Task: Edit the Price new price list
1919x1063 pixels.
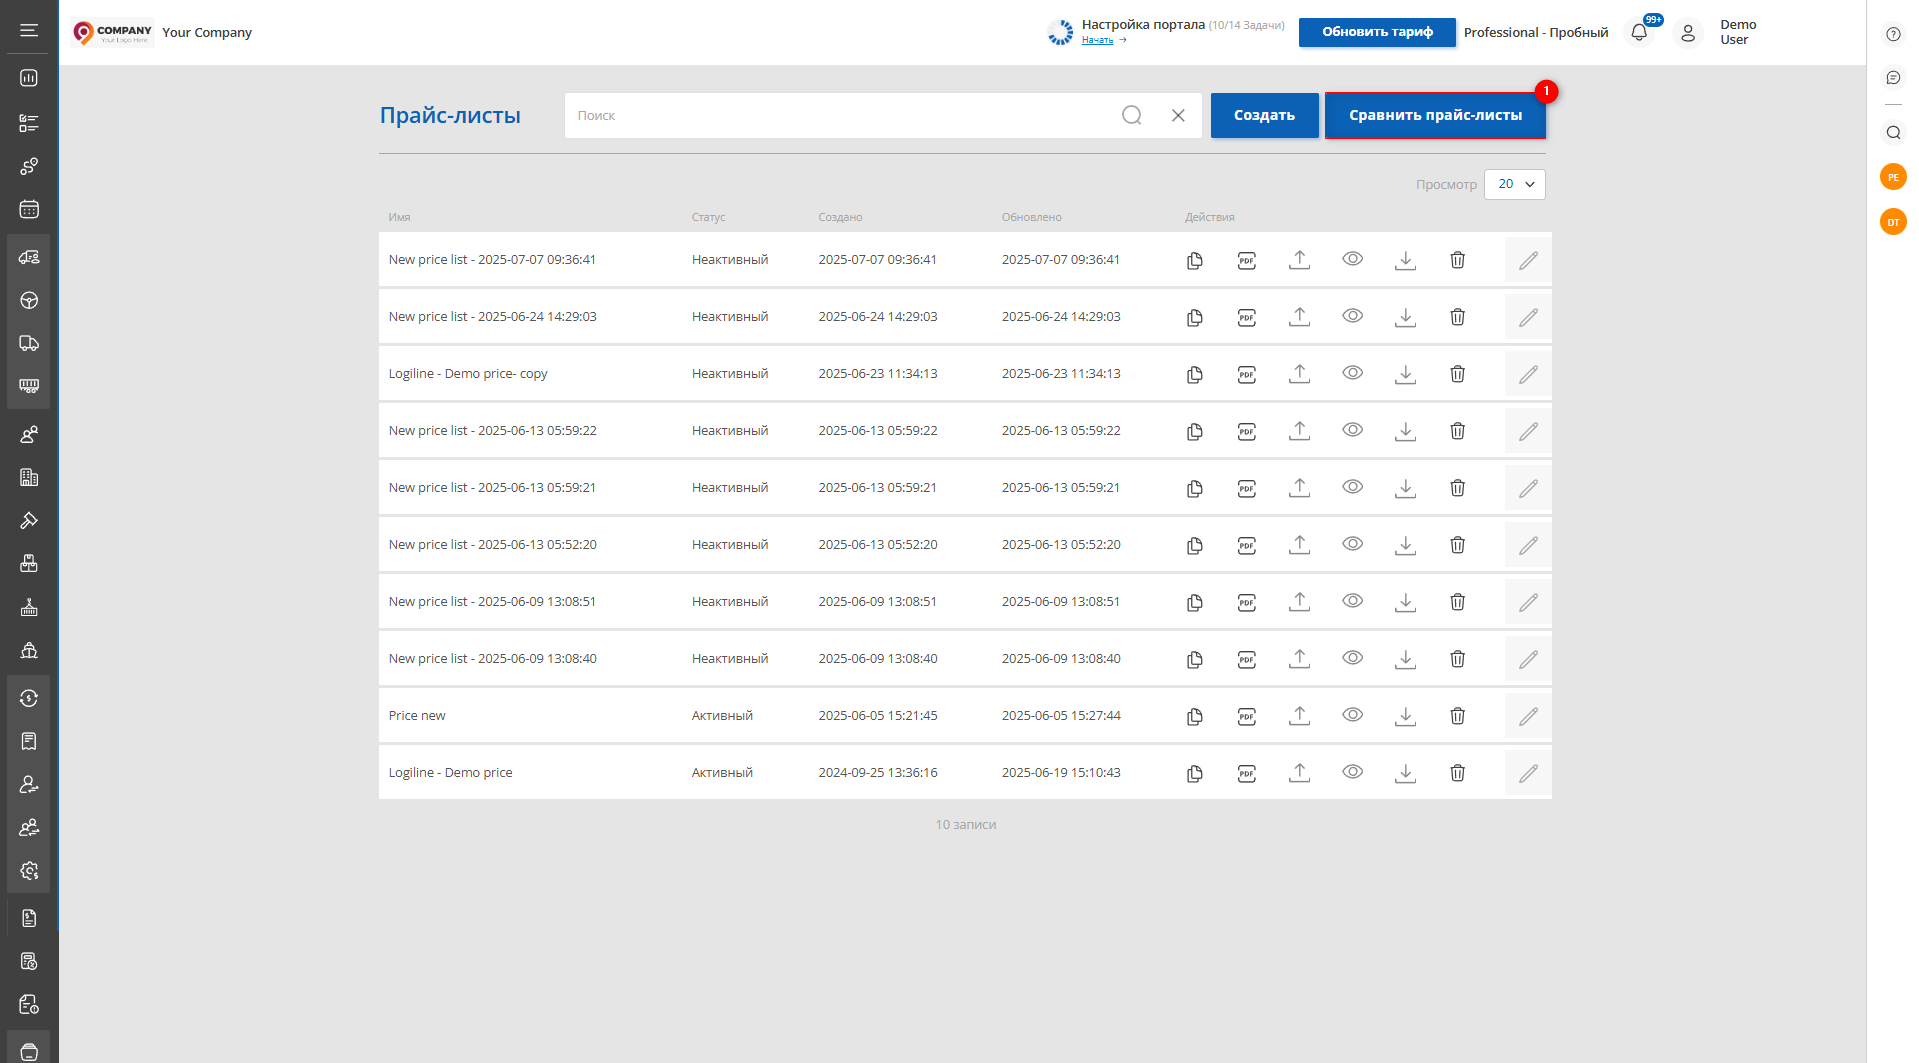Action: 1528,716
